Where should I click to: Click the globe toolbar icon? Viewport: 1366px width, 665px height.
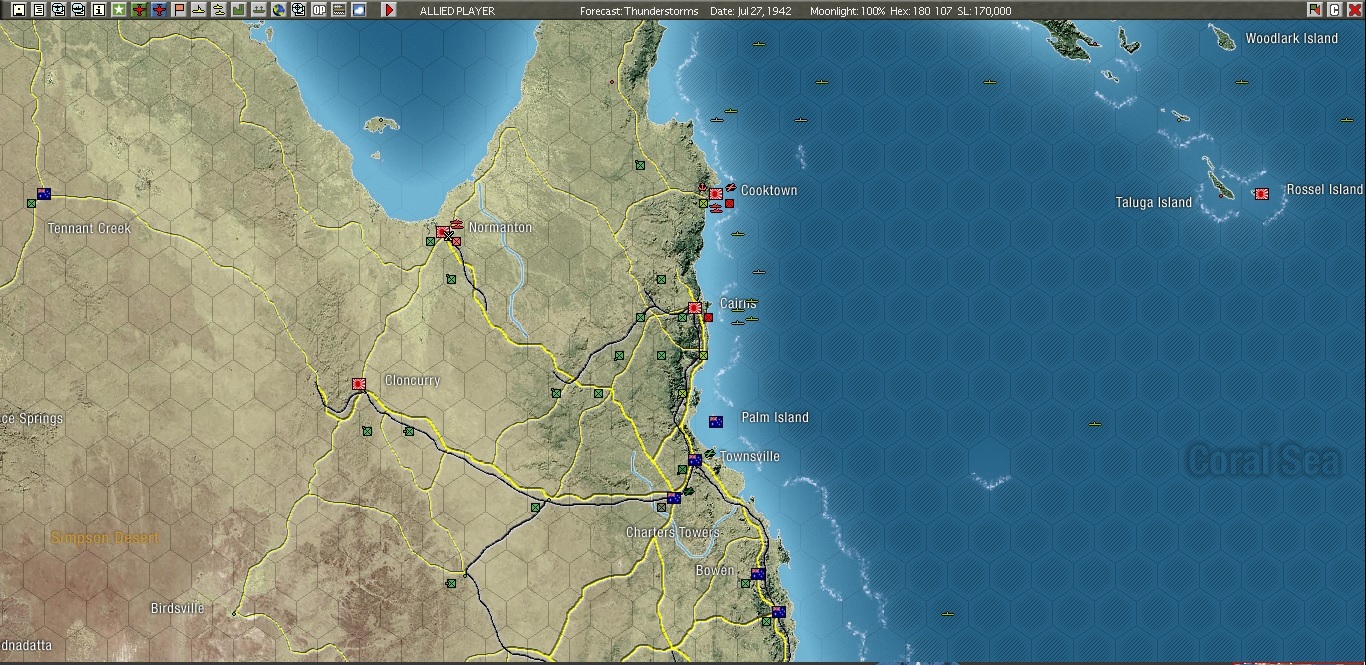tap(278, 10)
